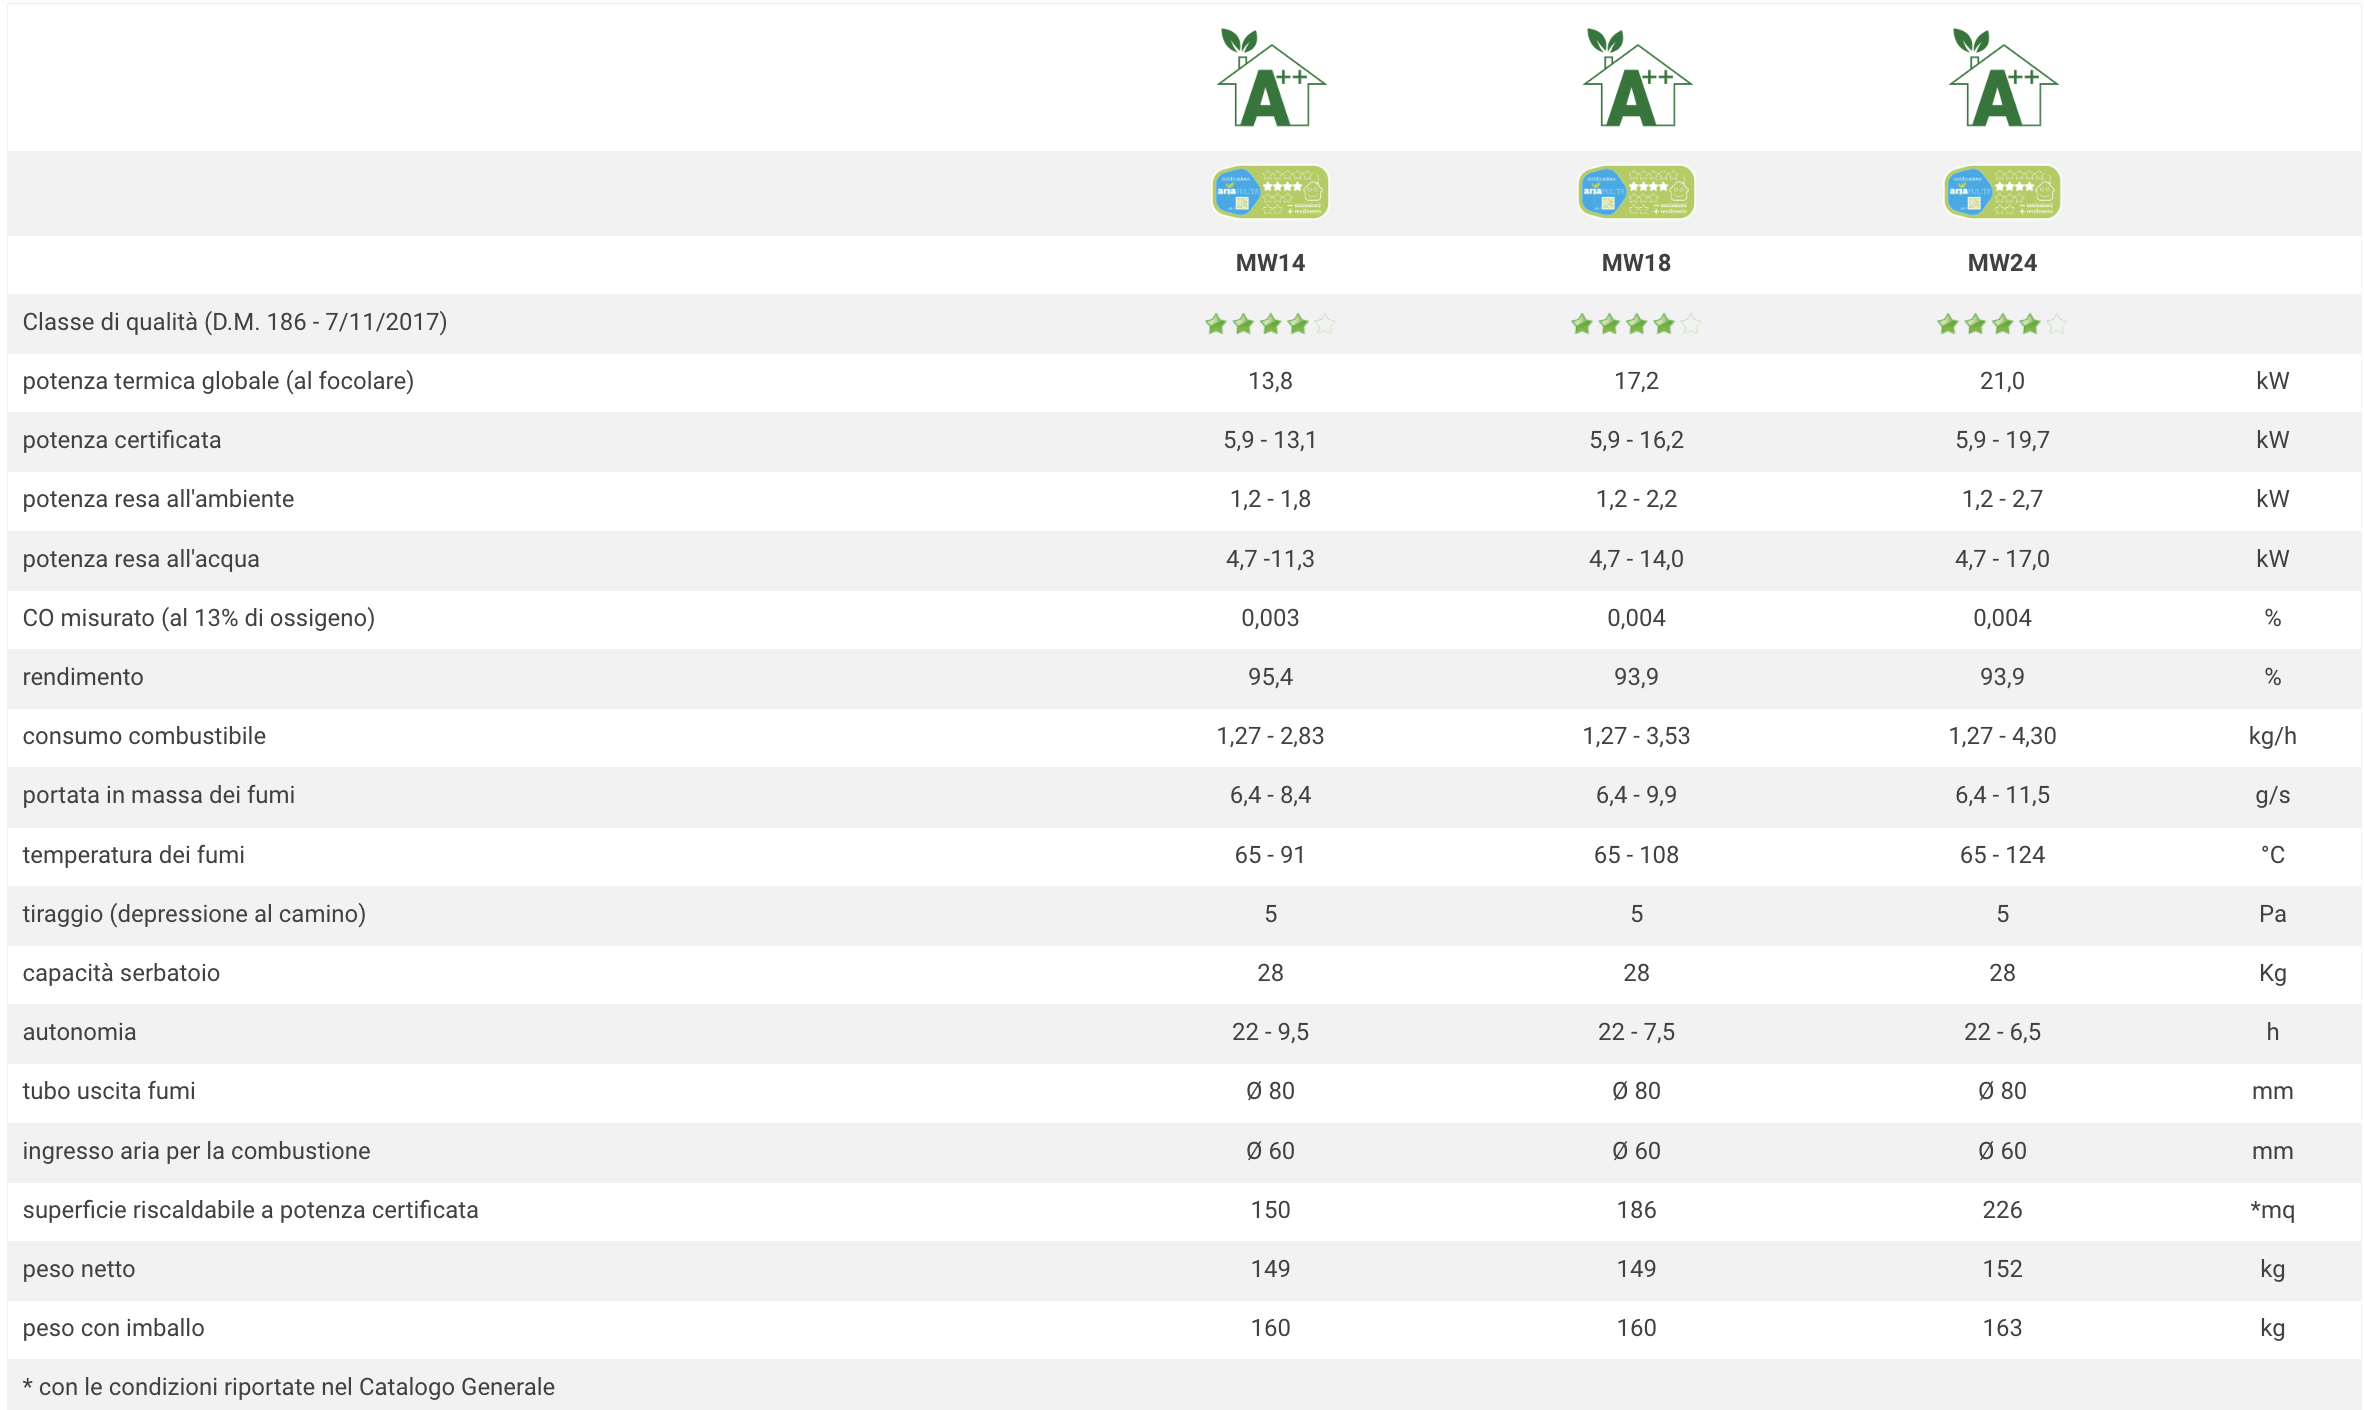
Task: Select the MW24 column header
Action: [2002, 263]
